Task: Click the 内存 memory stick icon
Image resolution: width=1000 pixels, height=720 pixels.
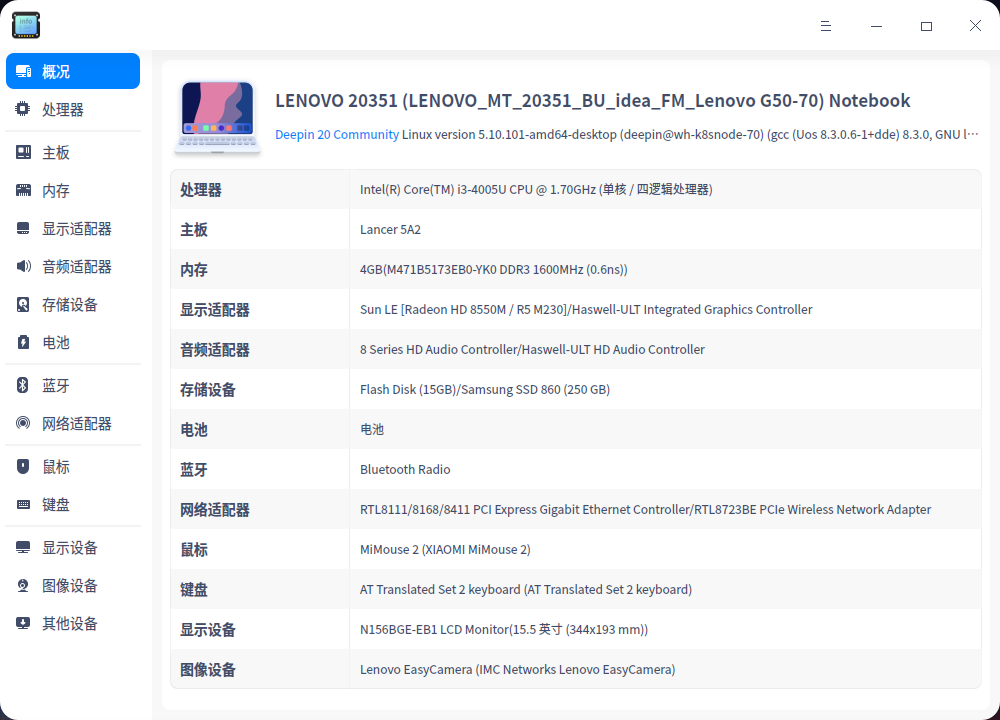Action: pyautogui.click(x=23, y=190)
